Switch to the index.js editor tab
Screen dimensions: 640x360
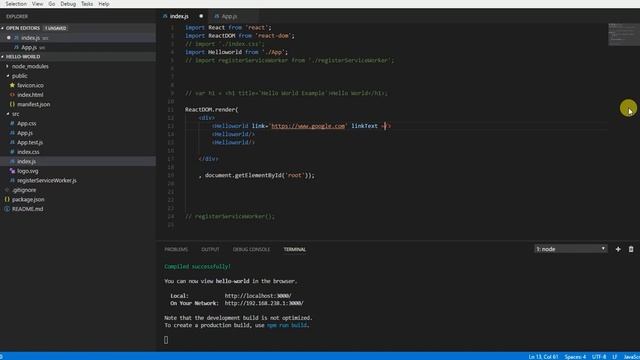pos(179,16)
